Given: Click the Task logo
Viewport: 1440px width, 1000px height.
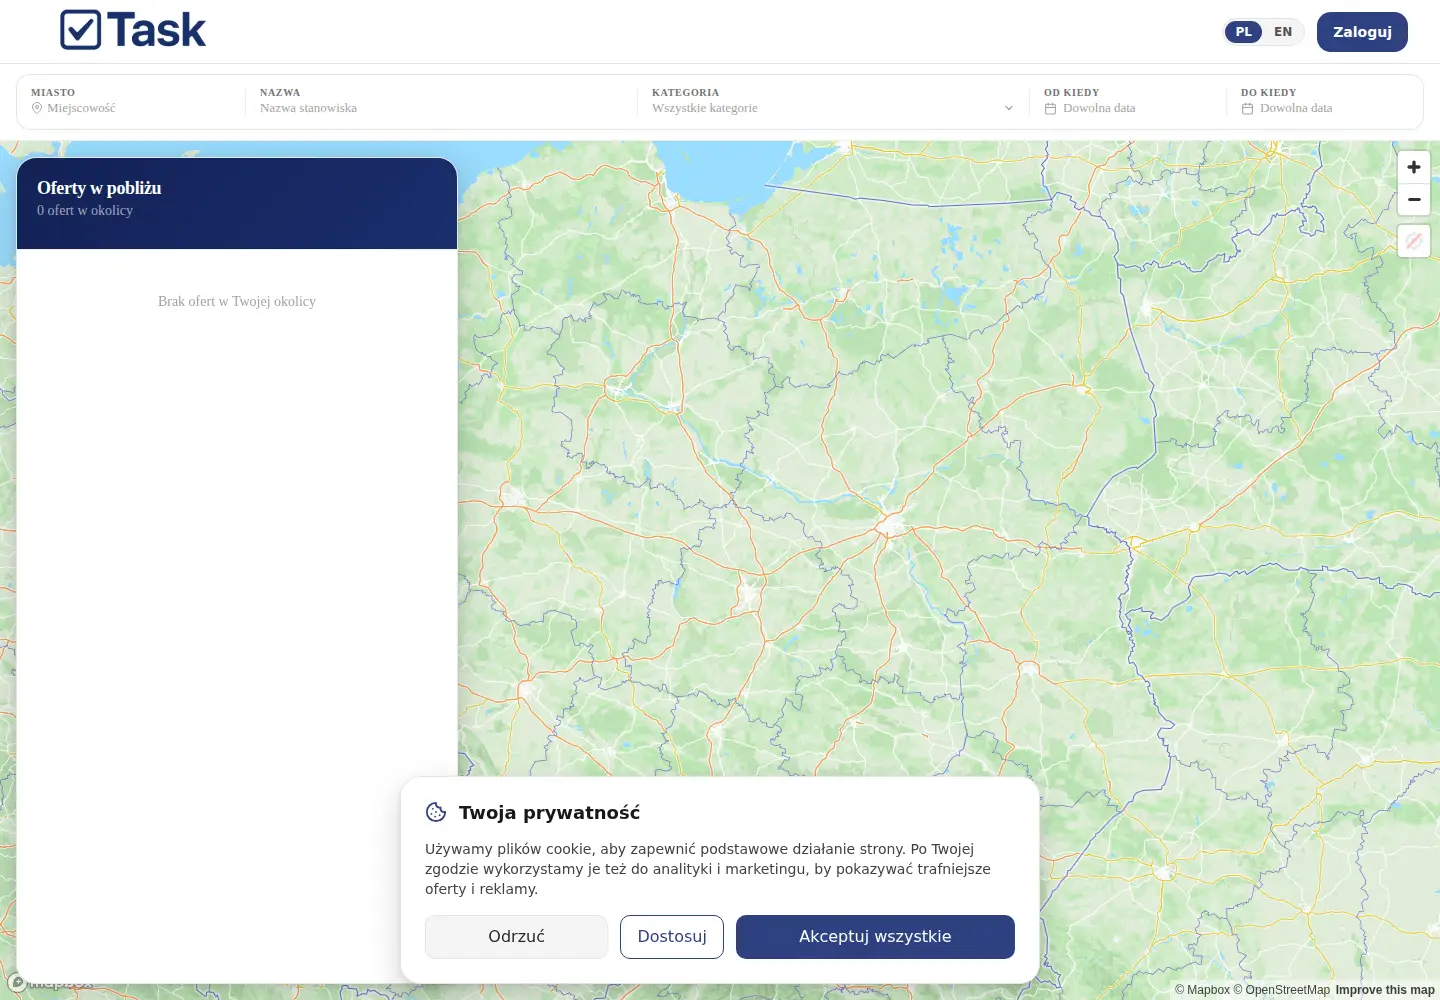Looking at the screenshot, I should (x=133, y=30).
